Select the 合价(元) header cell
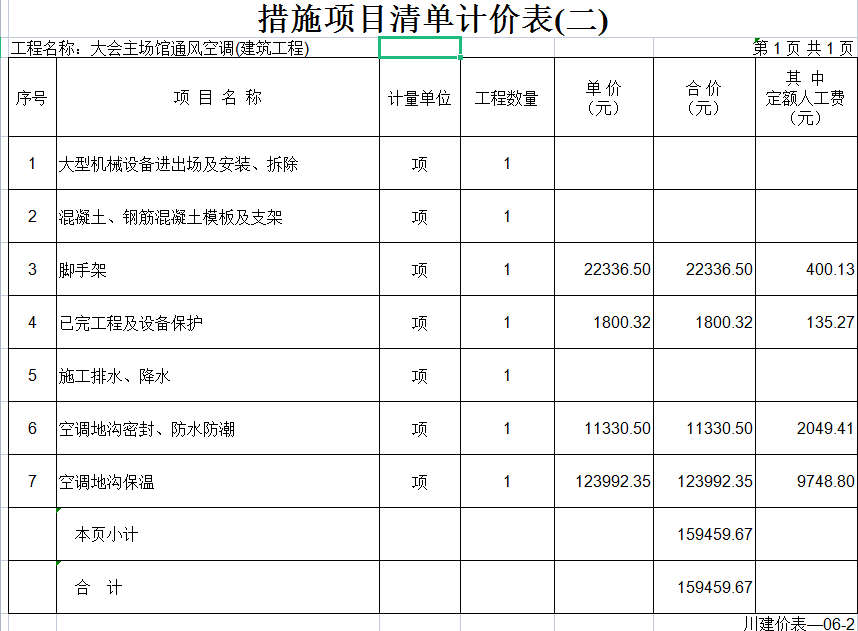The image size is (858, 631). click(x=704, y=97)
